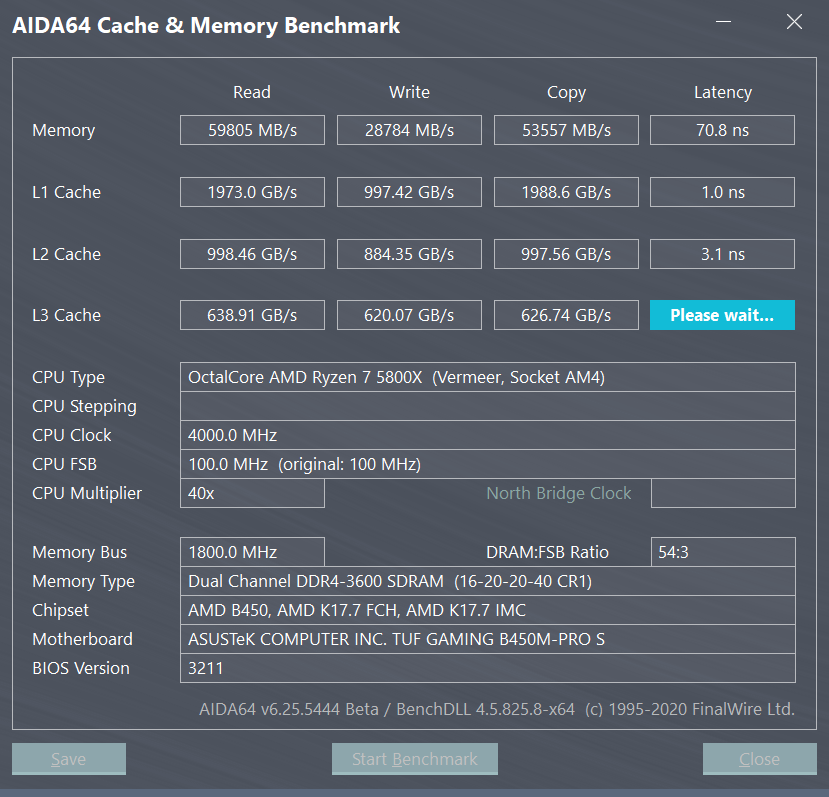Click the CPU Stepping label
This screenshot has width=829, height=797.
[85, 407]
